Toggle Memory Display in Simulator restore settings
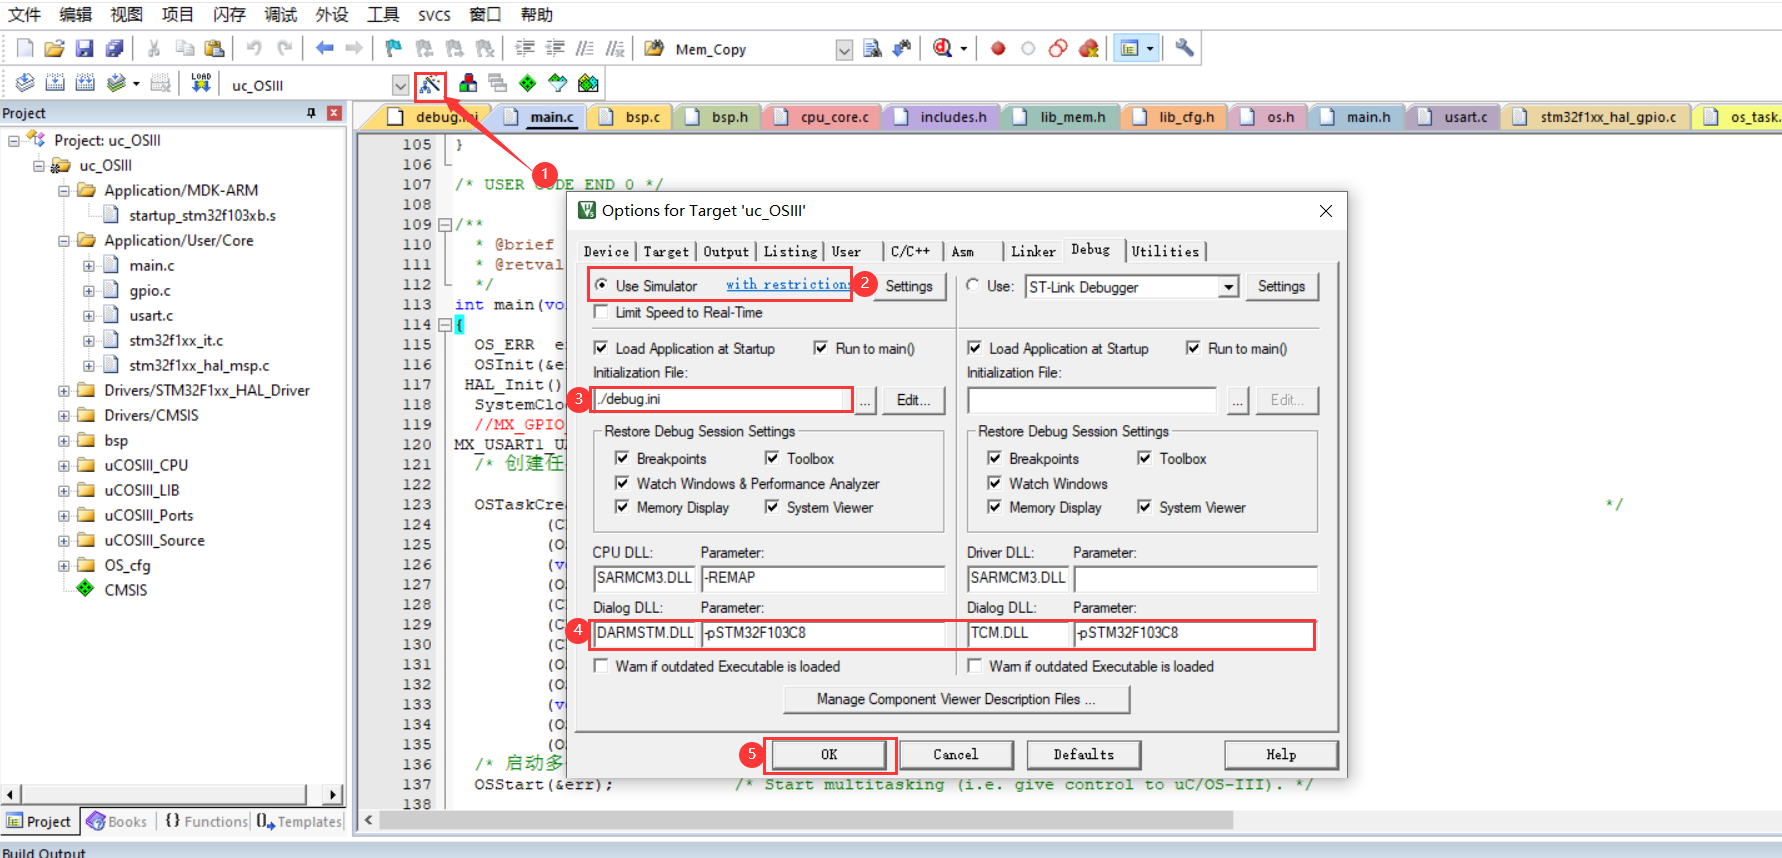 tap(622, 507)
